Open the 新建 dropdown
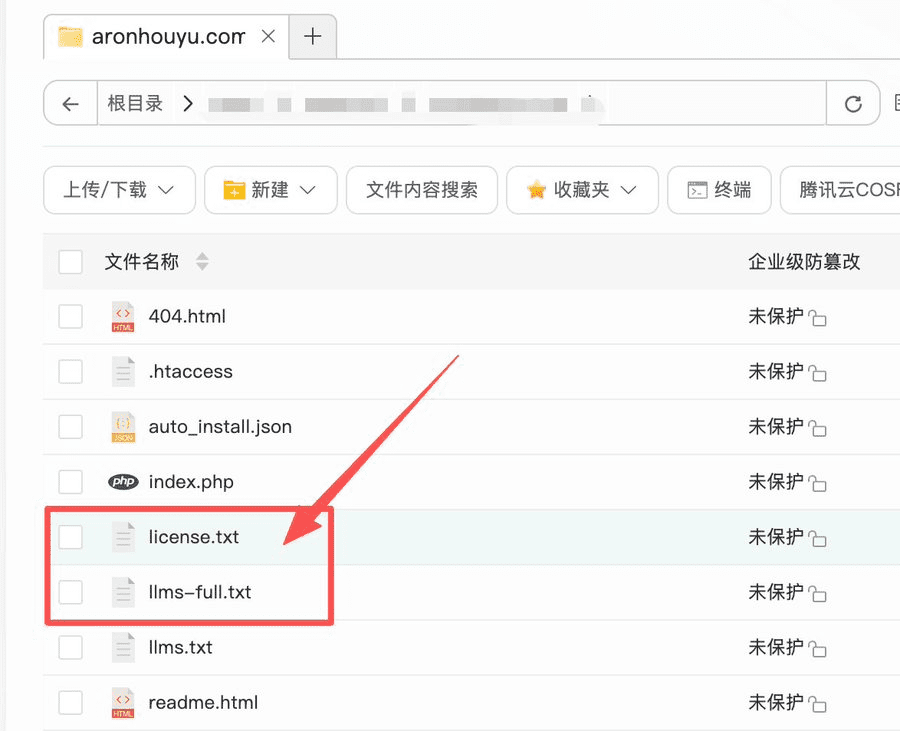 [271, 190]
